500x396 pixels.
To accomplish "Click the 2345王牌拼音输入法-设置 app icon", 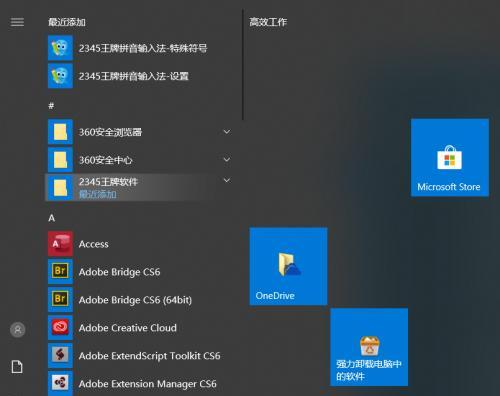I will click(x=60, y=76).
